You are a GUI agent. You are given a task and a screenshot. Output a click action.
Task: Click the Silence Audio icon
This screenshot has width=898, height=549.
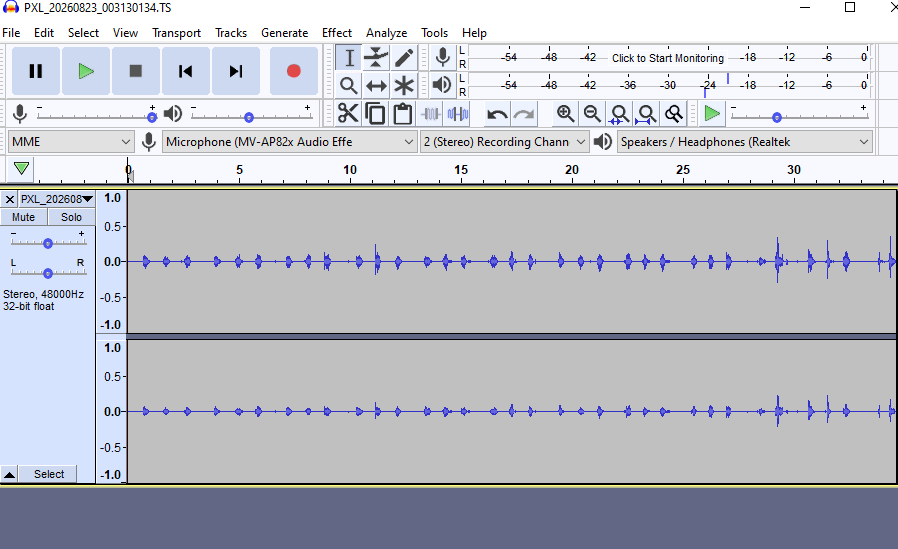[458, 113]
